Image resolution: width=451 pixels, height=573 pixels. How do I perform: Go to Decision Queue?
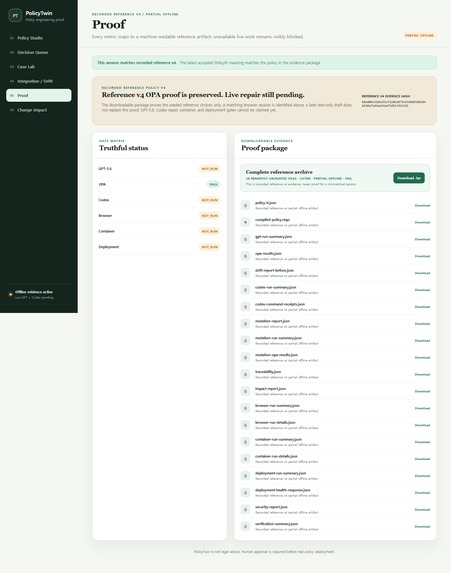39,52
